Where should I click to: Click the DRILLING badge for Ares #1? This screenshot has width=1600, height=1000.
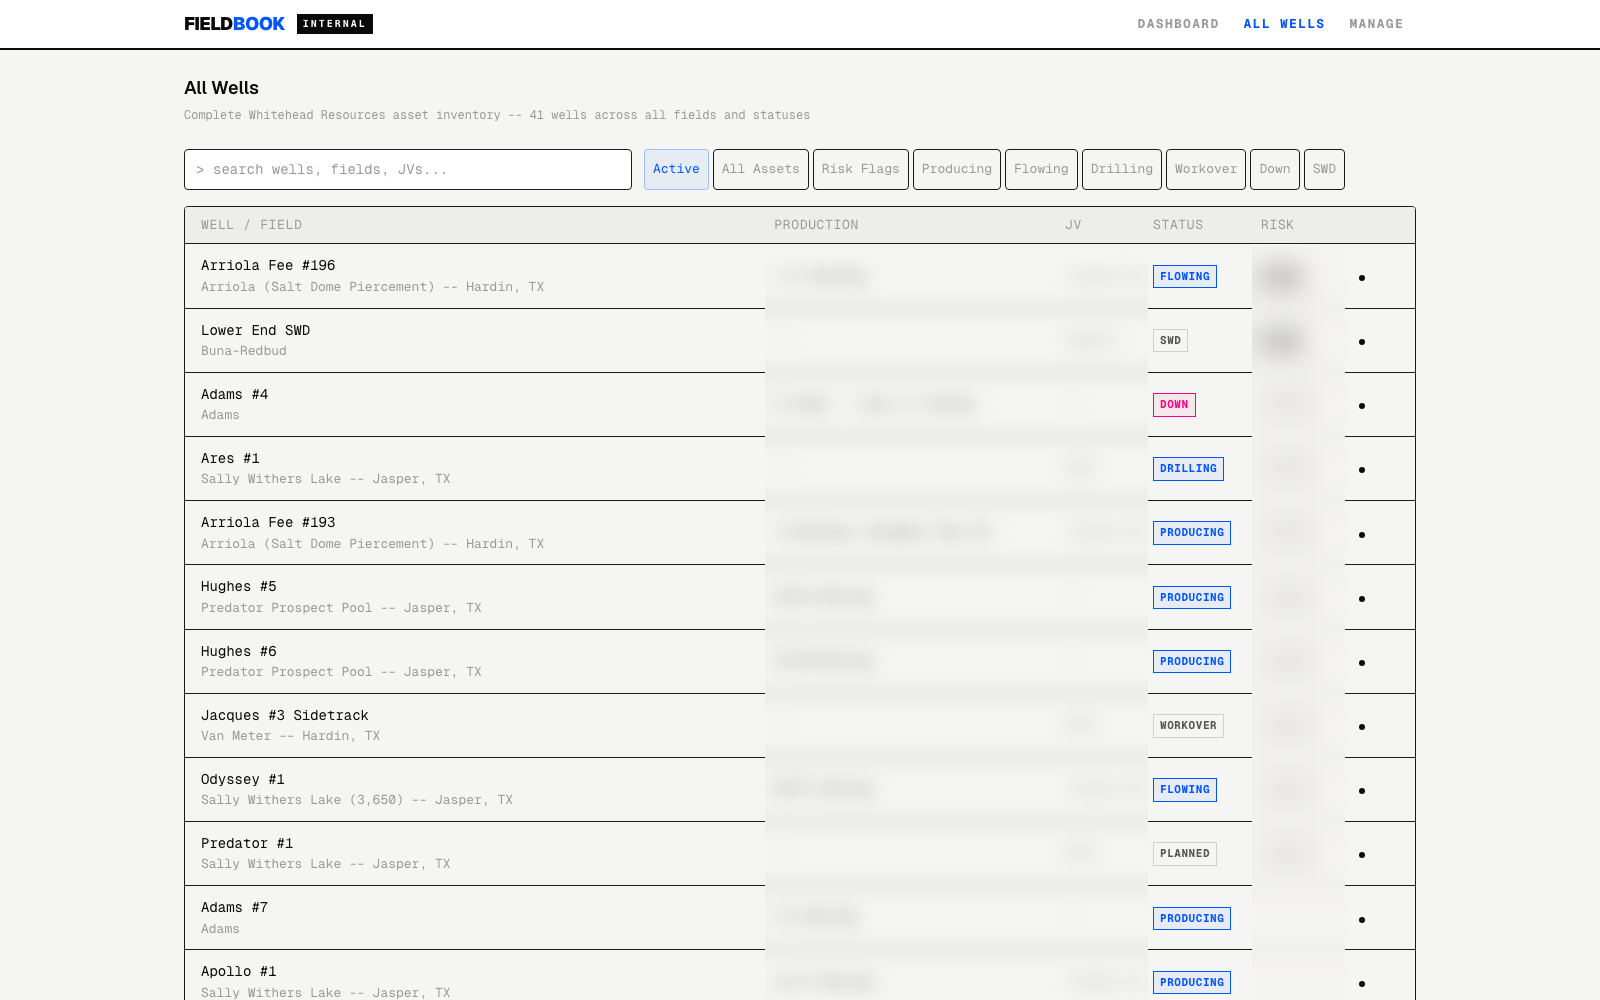(x=1188, y=469)
